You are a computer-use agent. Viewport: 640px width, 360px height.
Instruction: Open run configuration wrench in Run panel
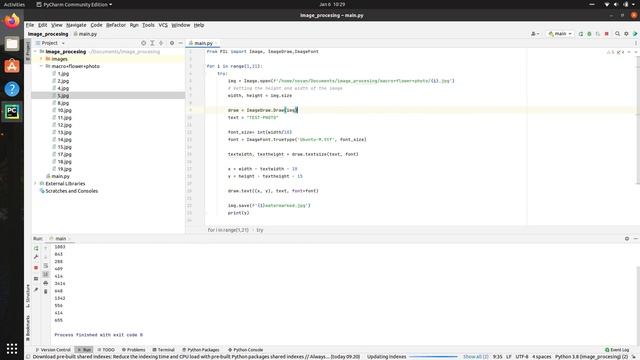pos(36,257)
